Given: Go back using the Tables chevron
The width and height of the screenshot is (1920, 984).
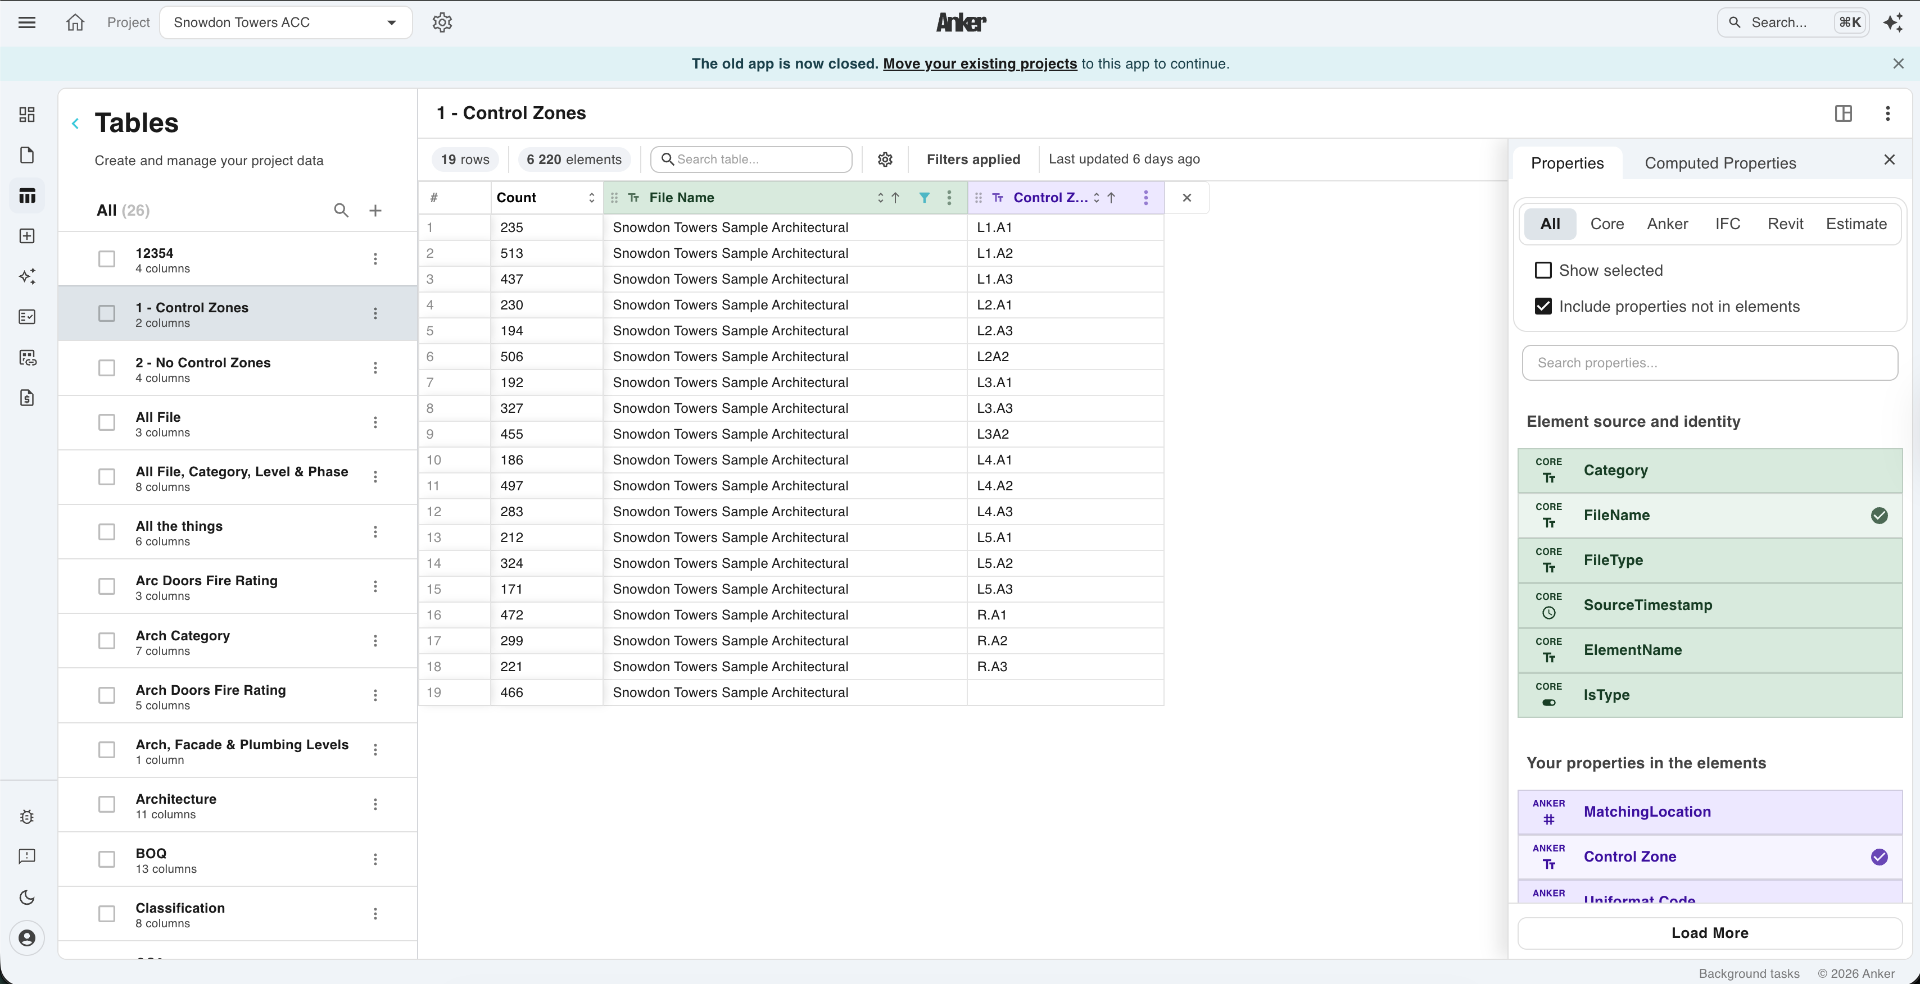Looking at the screenshot, I should (75, 123).
